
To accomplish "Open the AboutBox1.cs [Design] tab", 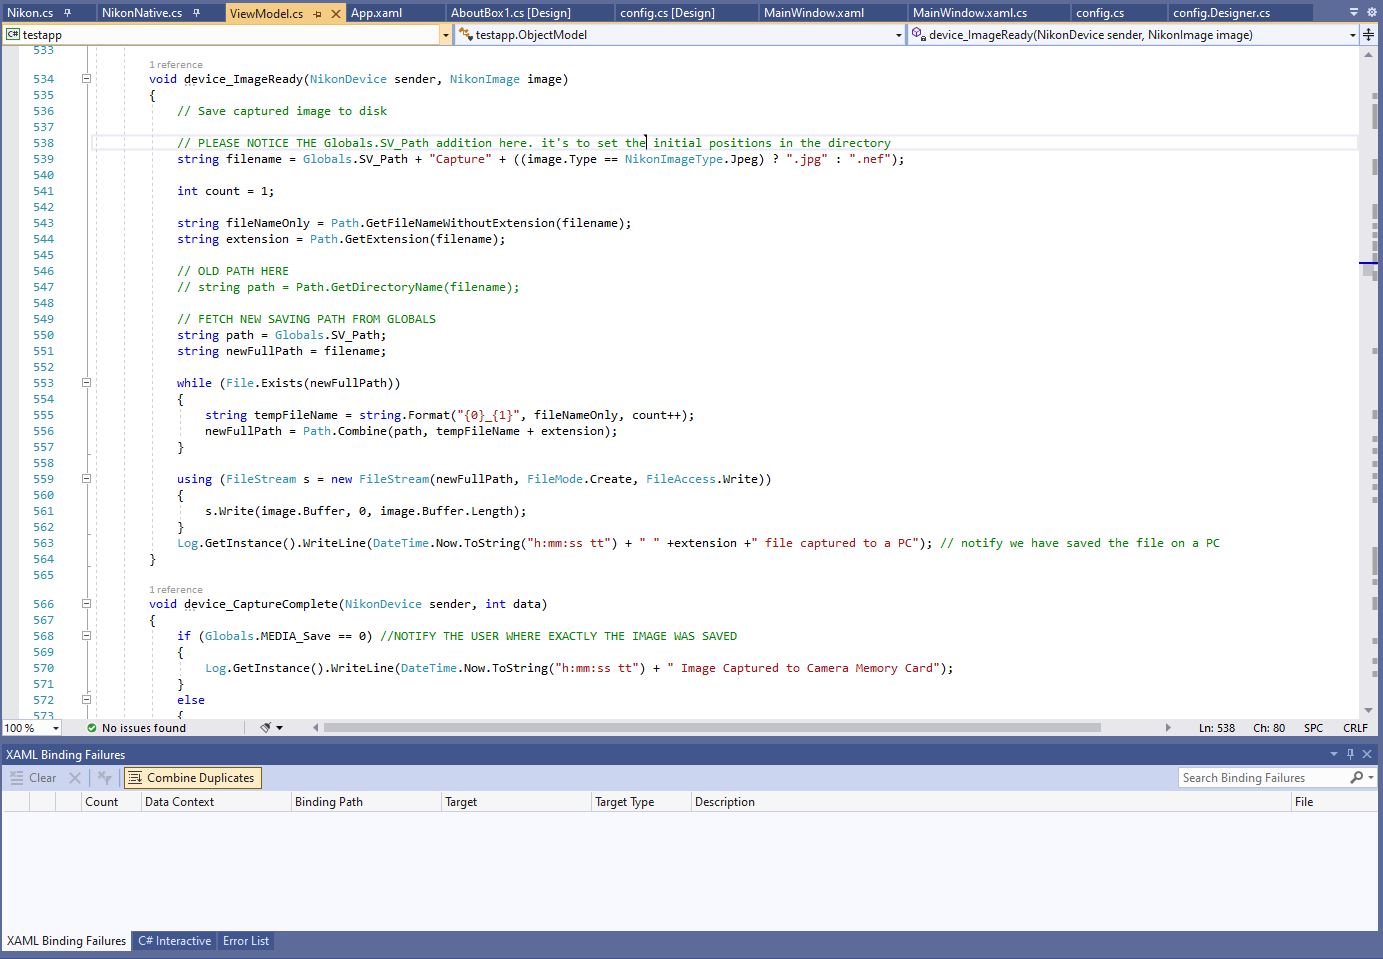I will (x=511, y=13).
